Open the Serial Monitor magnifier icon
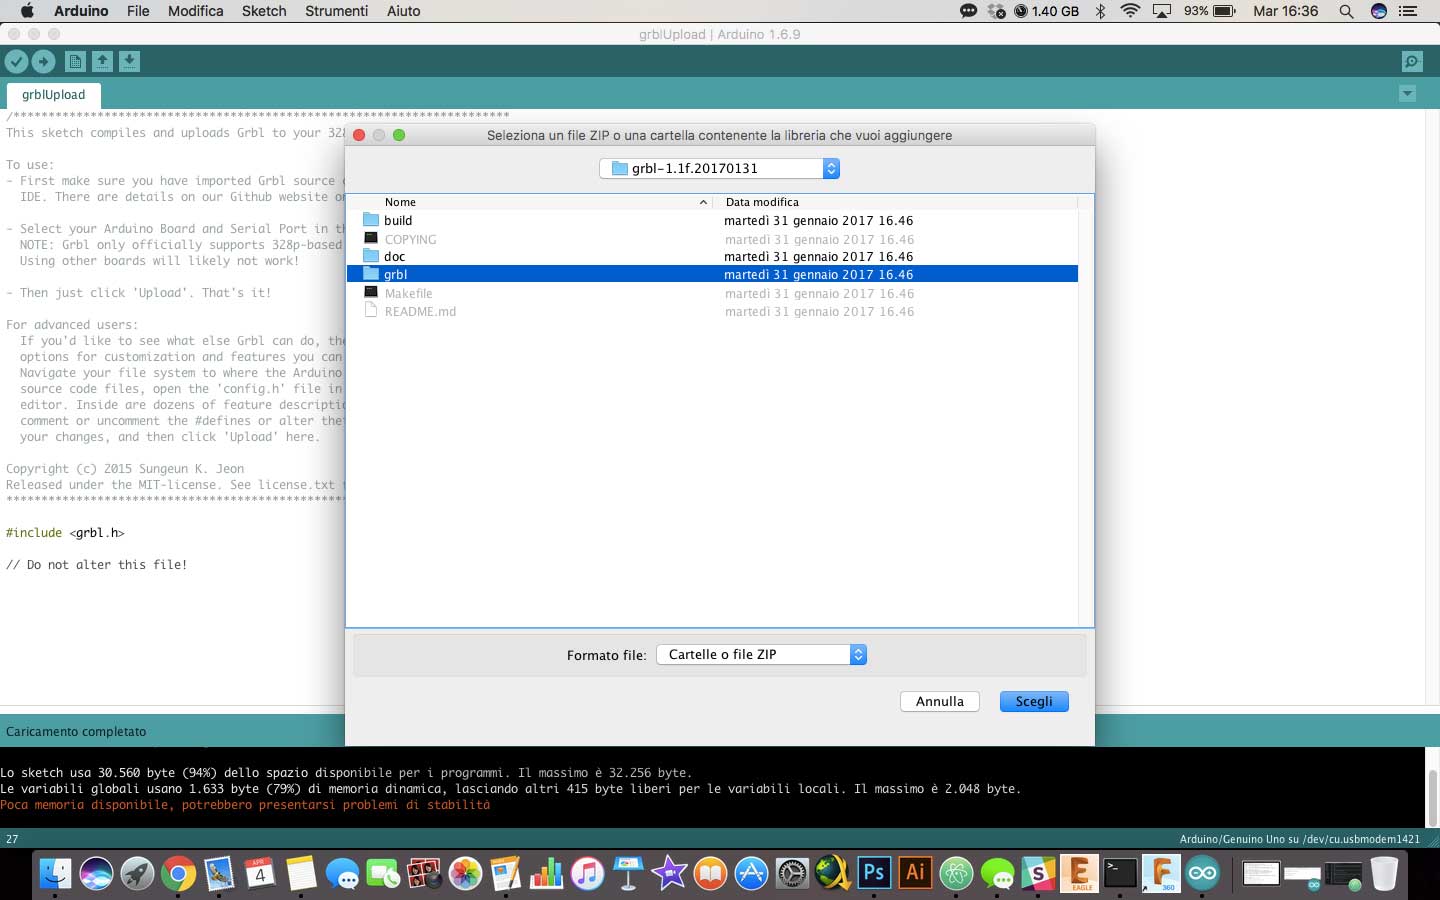Viewport: 1440px width, 900px height. [x=1412, y=62]
